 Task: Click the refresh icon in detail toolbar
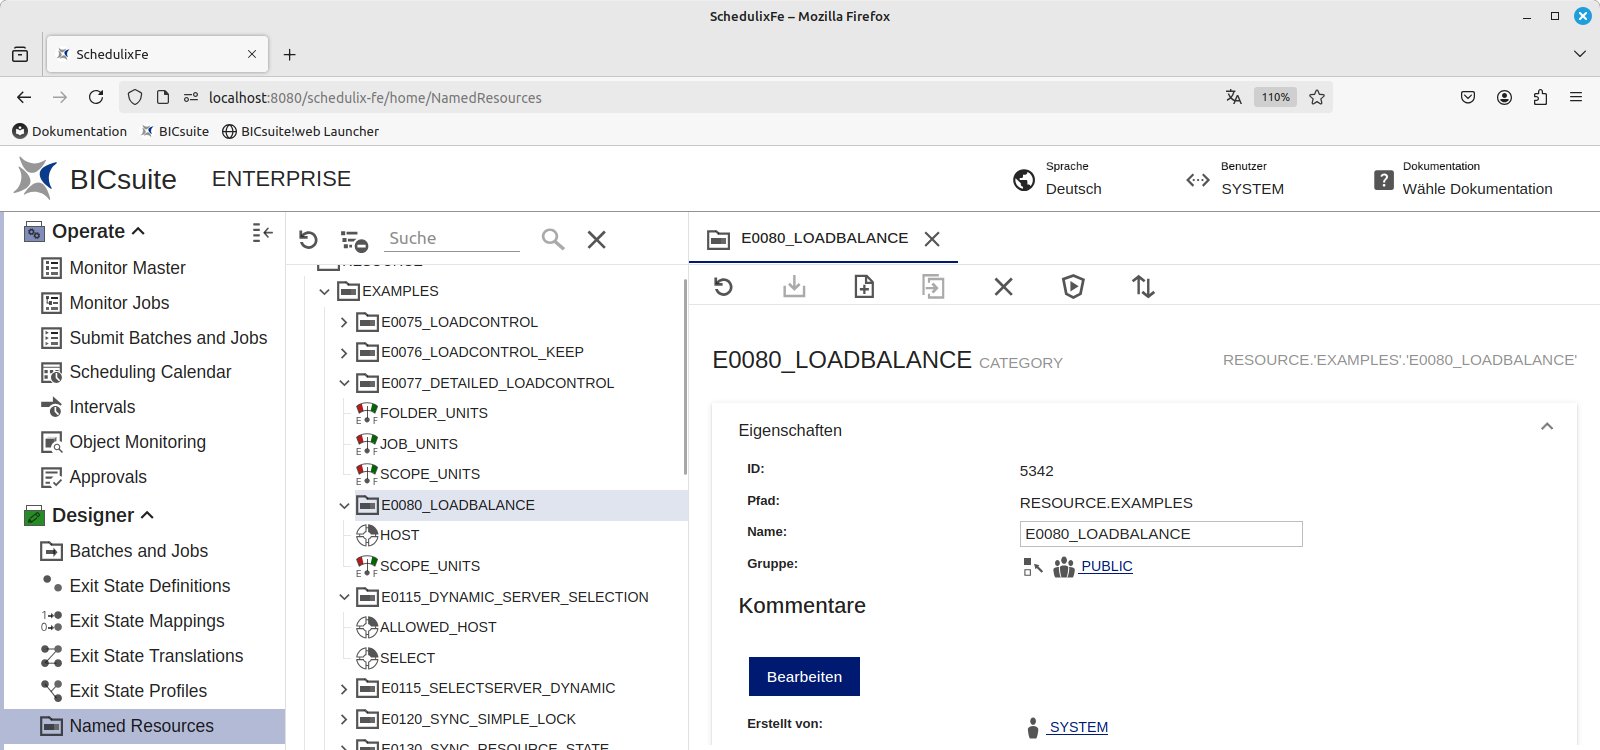point(723,287)
